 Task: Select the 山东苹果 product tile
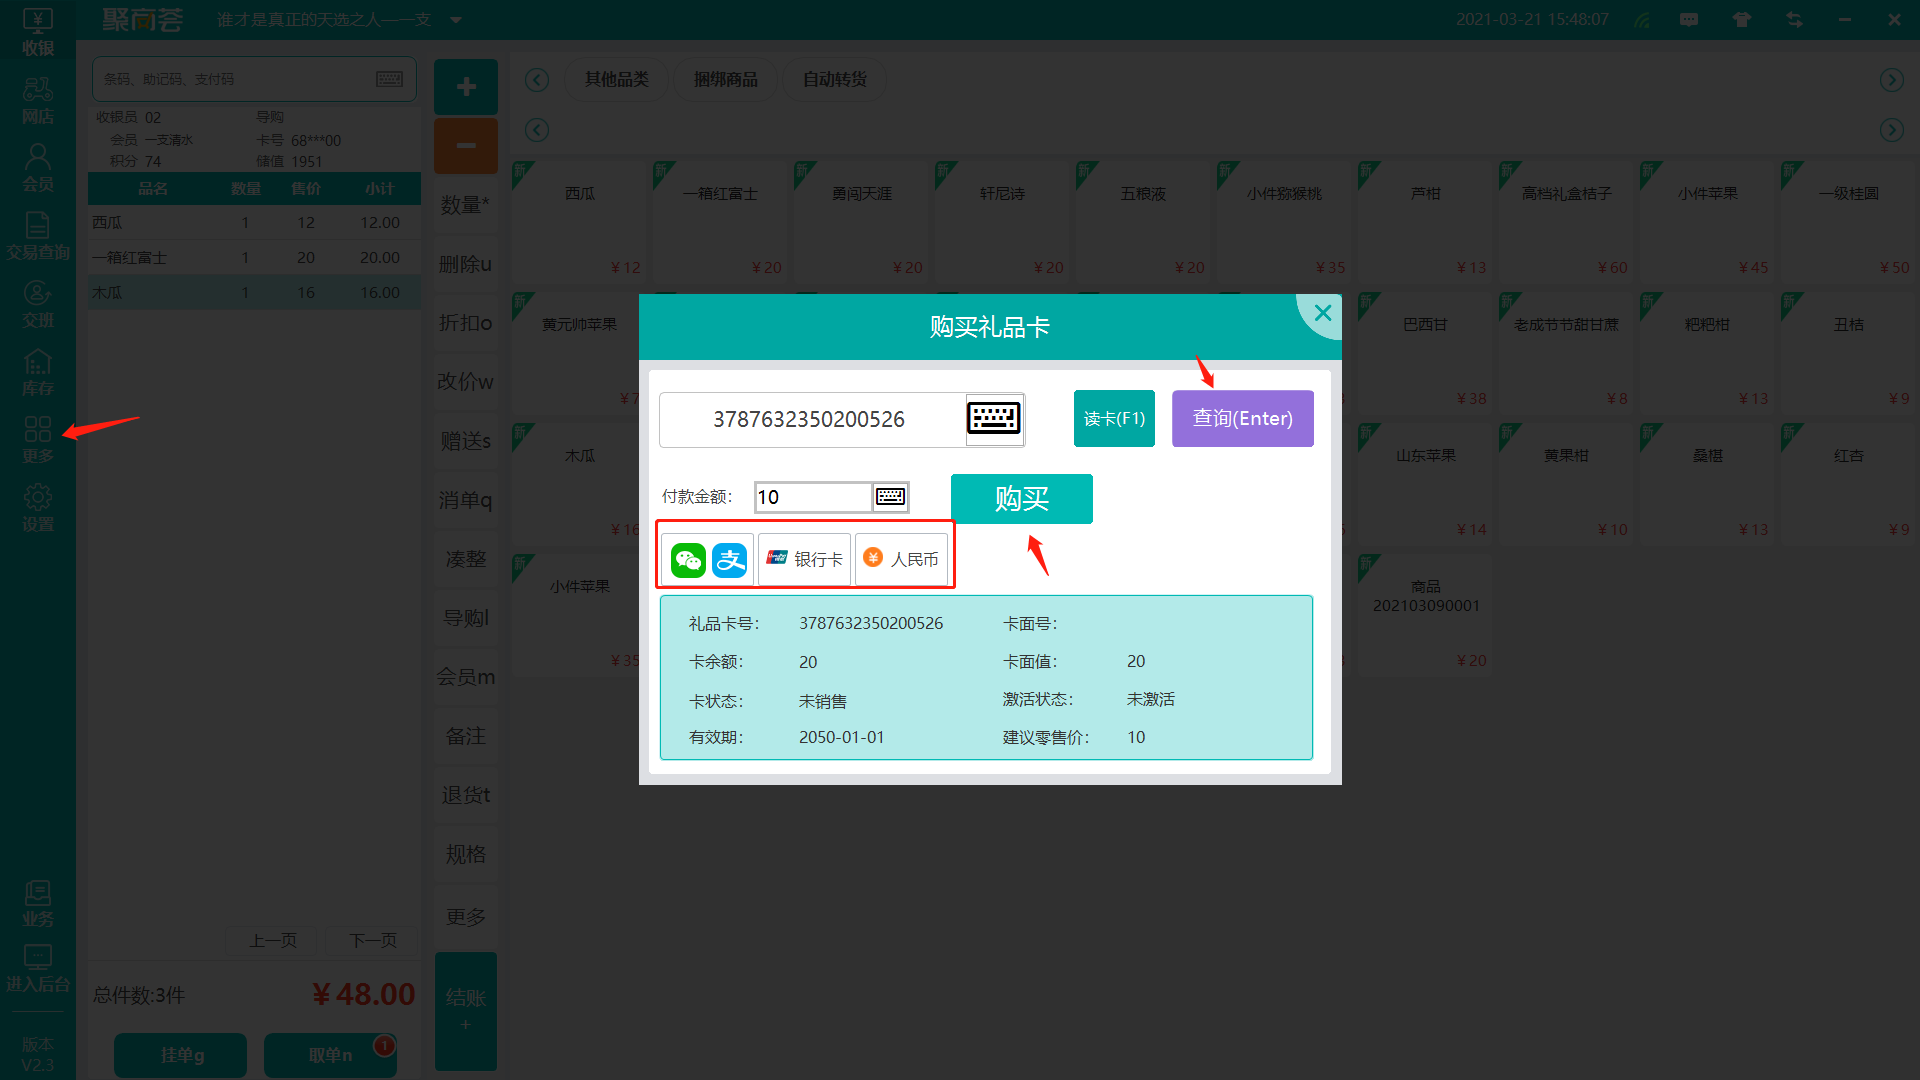point(1425,484)
